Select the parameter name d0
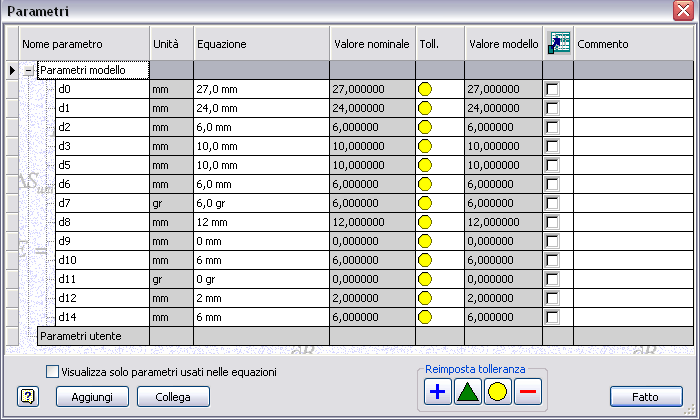The height and width of the screenshot is (420, 700). [102, 89]
